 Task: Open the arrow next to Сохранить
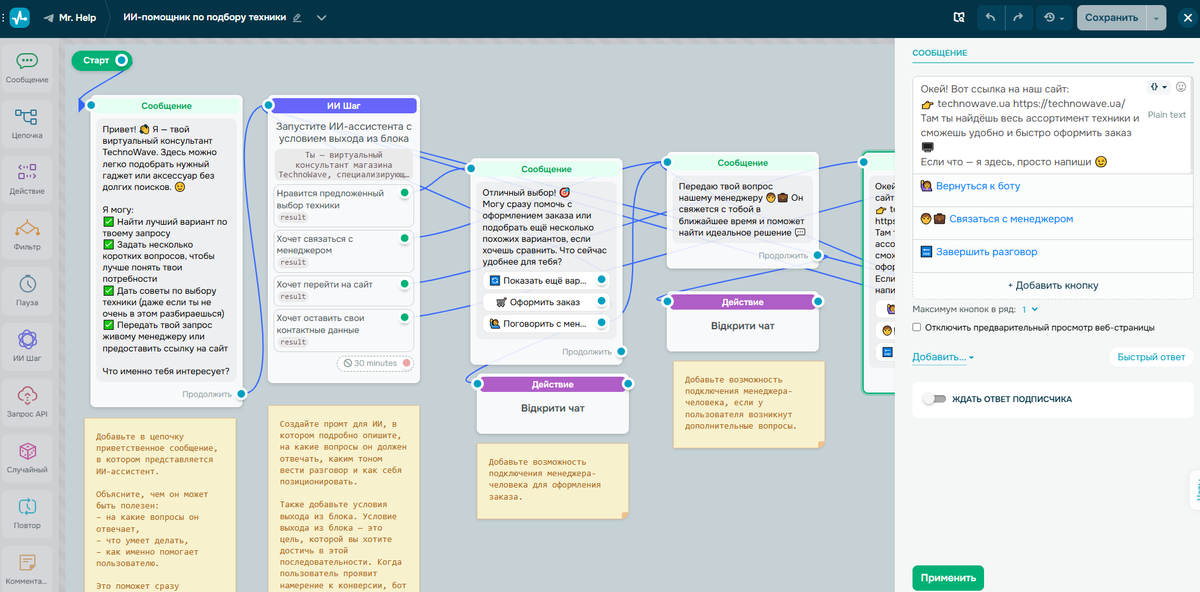coord(1157,17)
